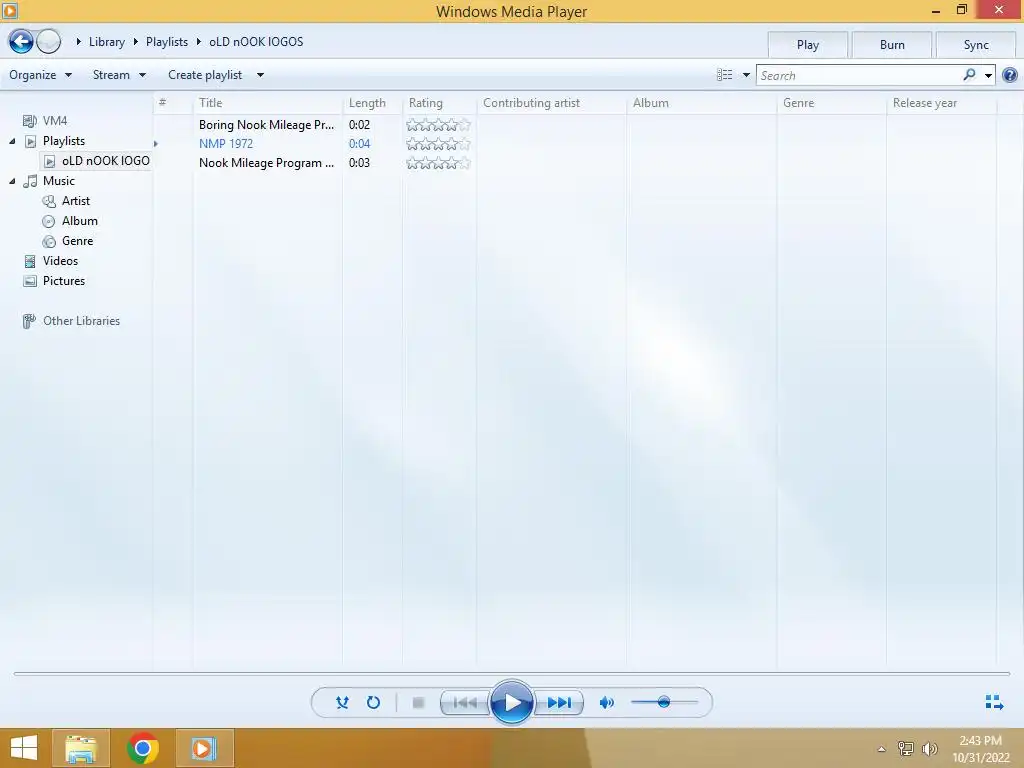This screenshot has height=768, width=1024.
Task: Rate Nook Mileage Program track stars
Action: coord(438,163)
